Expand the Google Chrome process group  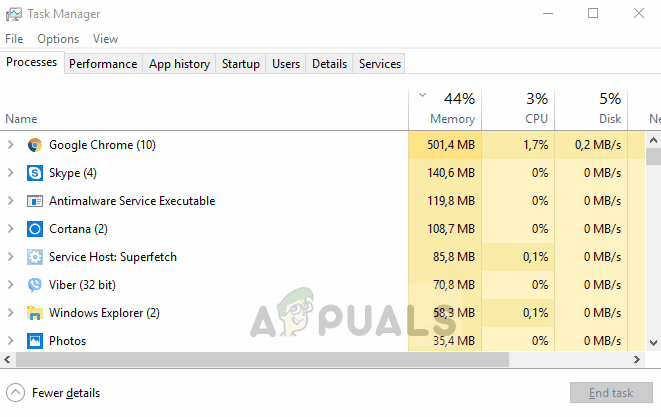tap(10, 145)
